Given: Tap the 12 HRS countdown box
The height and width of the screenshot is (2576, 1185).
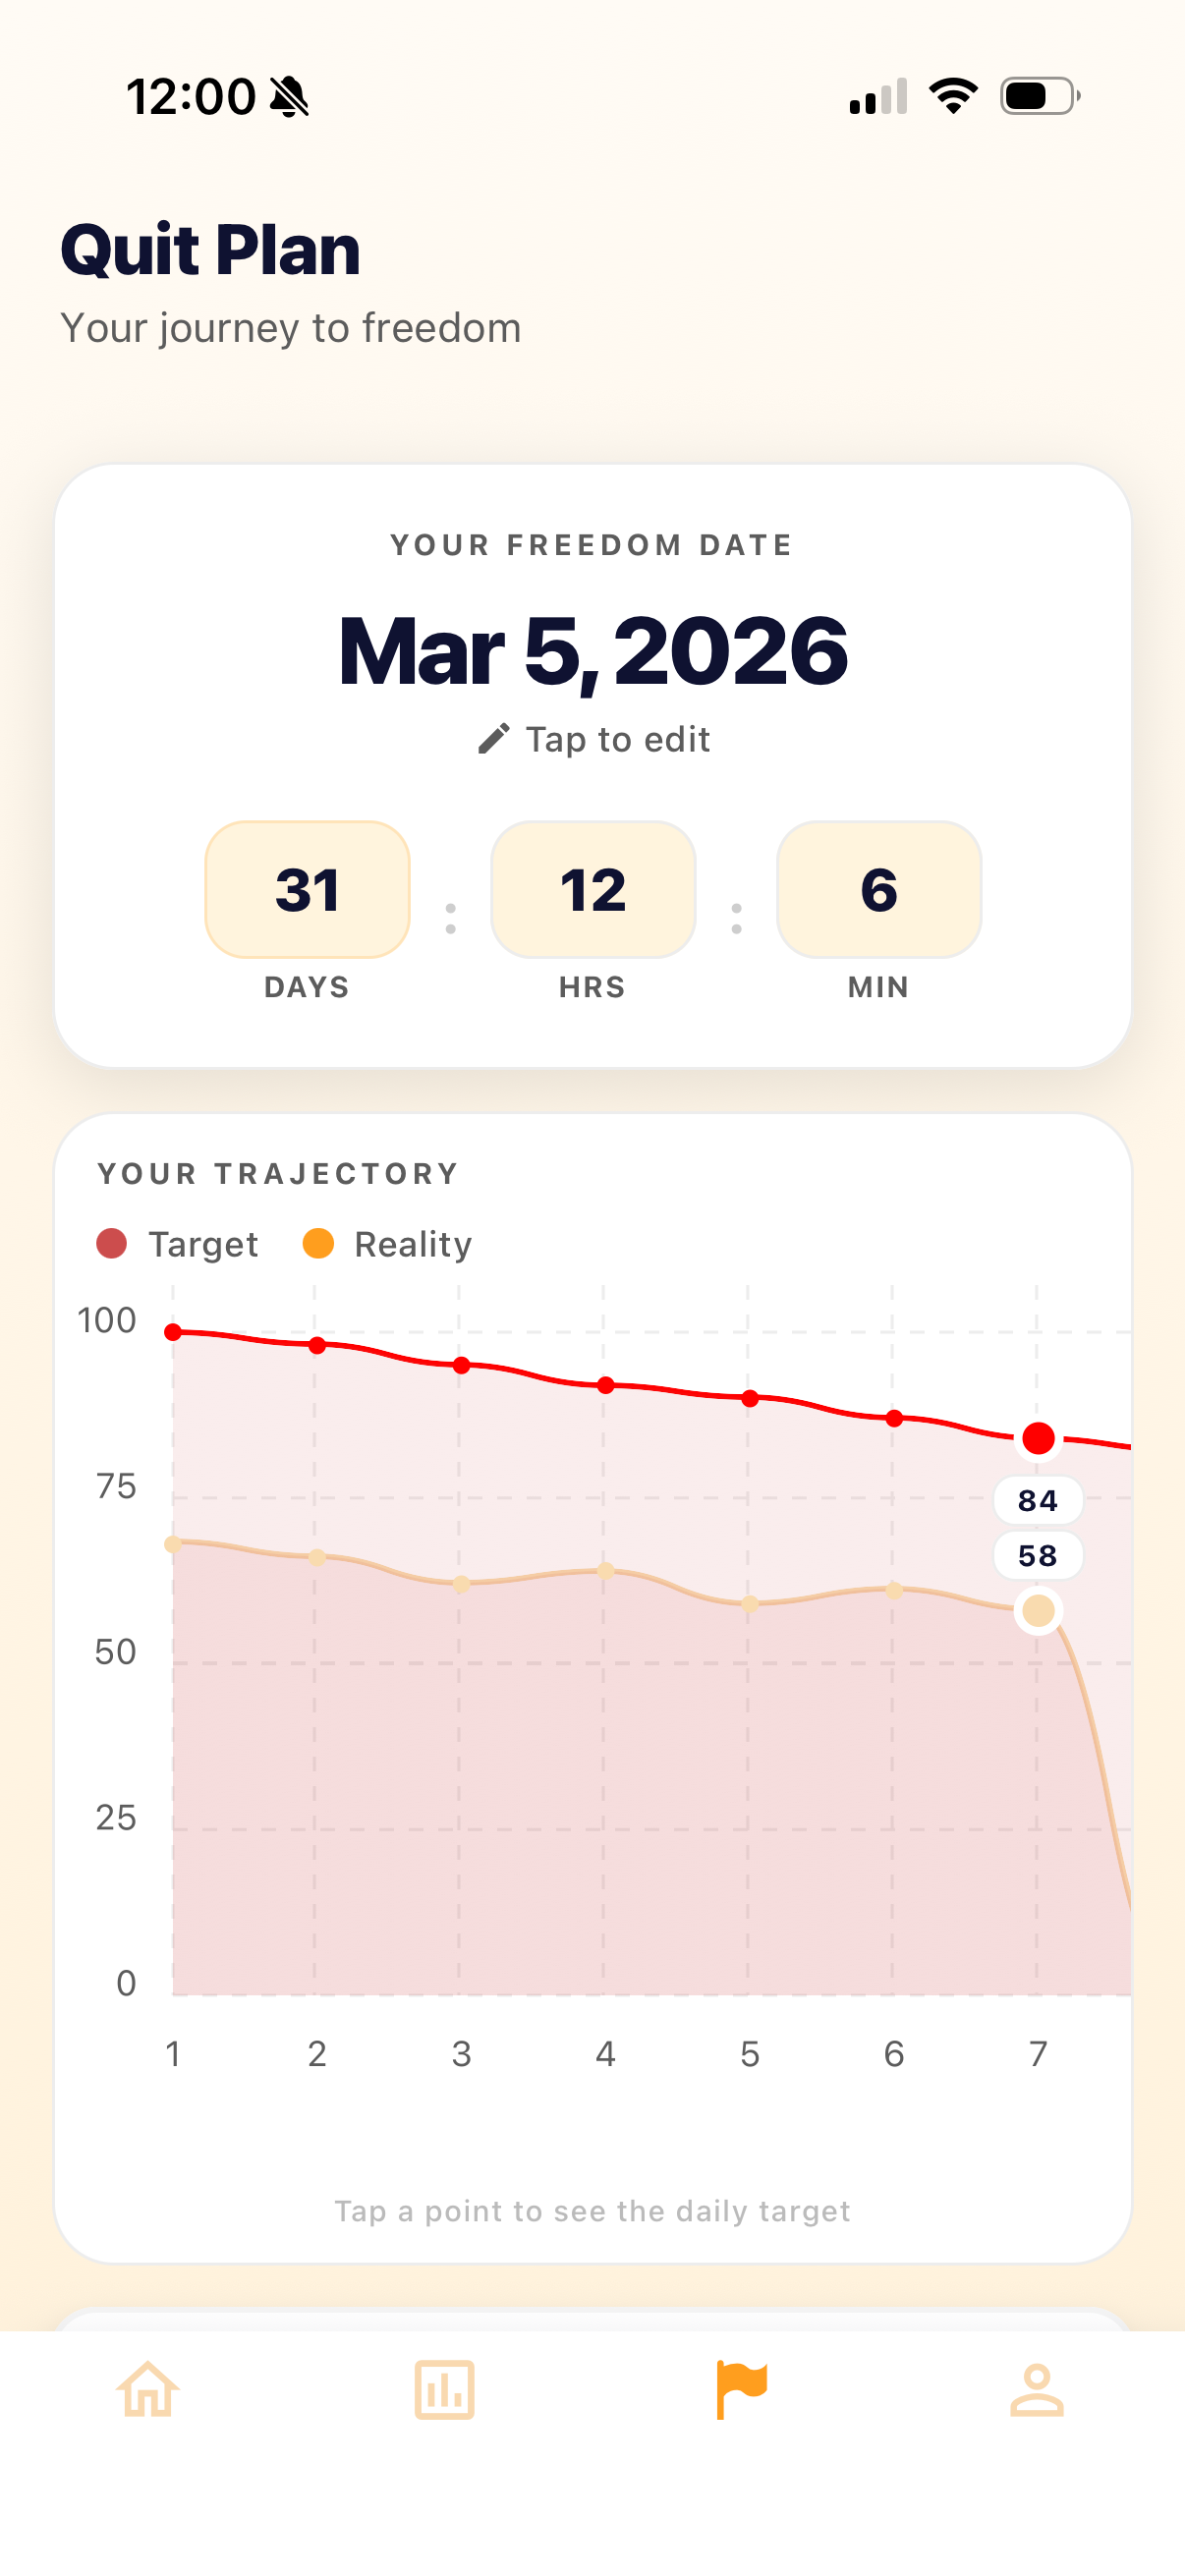Looking at the screenshot, I should [593, 890].
